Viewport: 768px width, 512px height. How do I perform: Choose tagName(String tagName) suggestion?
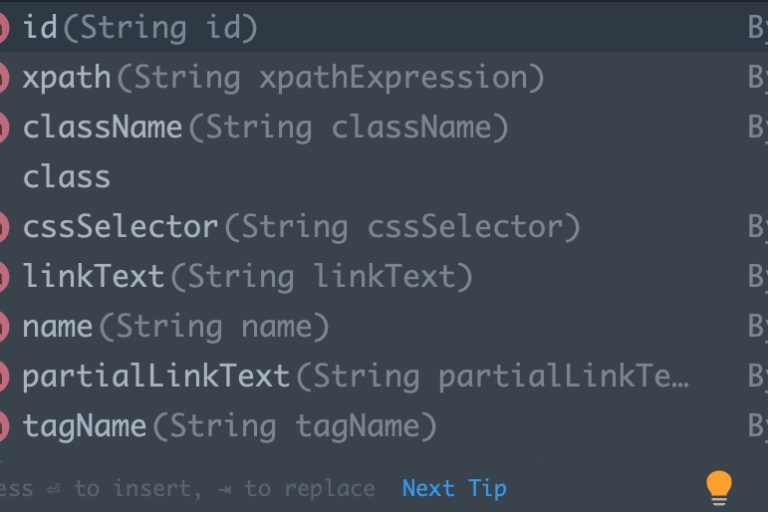click(x=229, y=427)
